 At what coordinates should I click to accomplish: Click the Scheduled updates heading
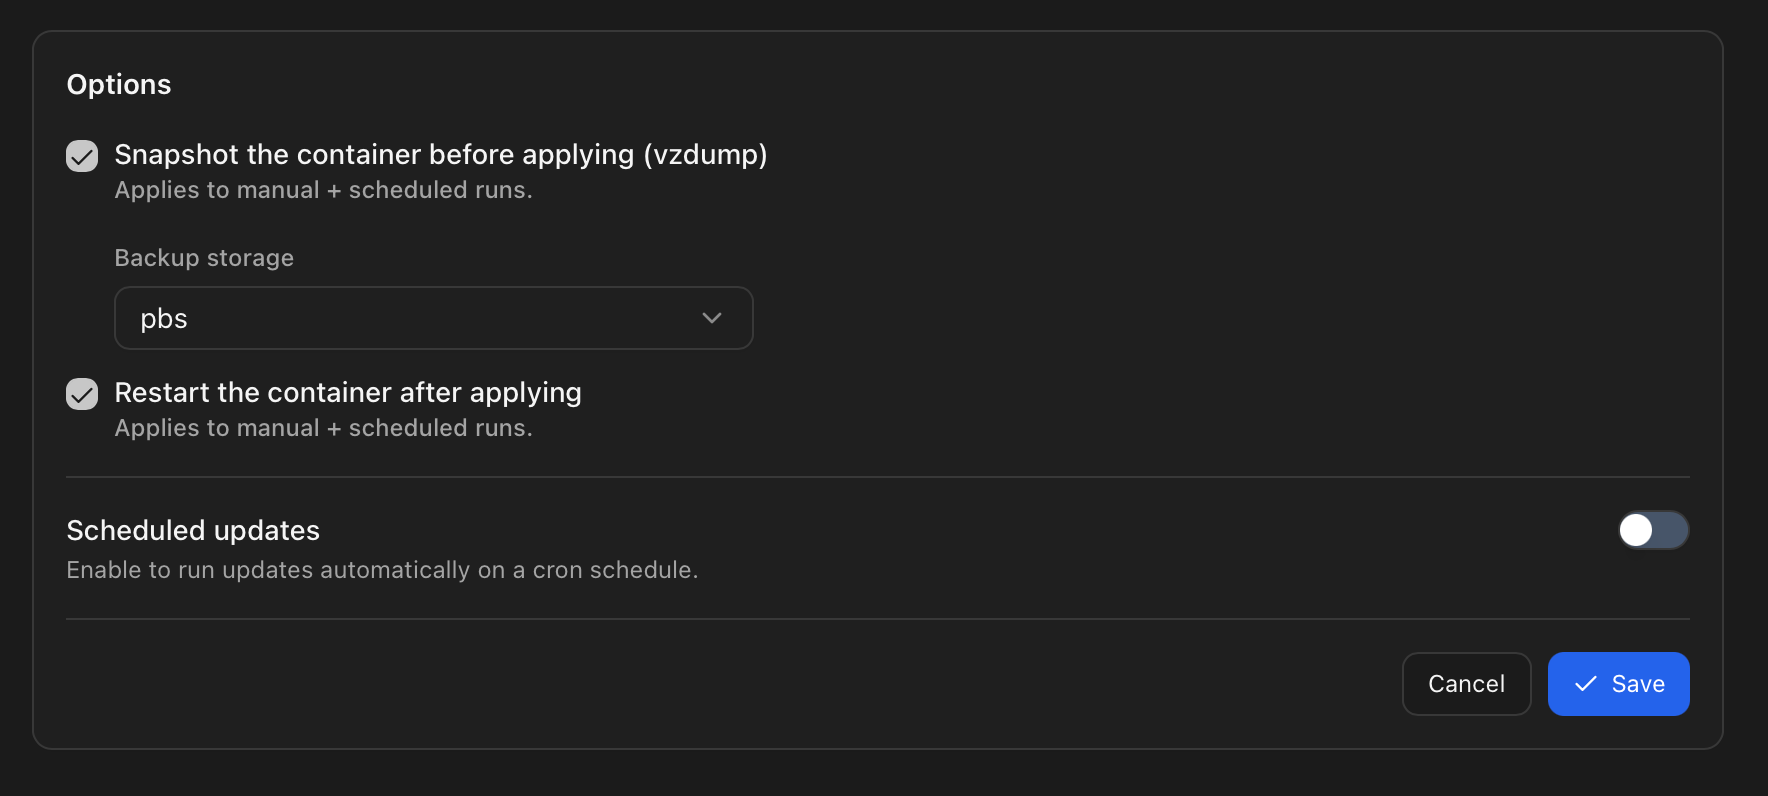(193, 530)
